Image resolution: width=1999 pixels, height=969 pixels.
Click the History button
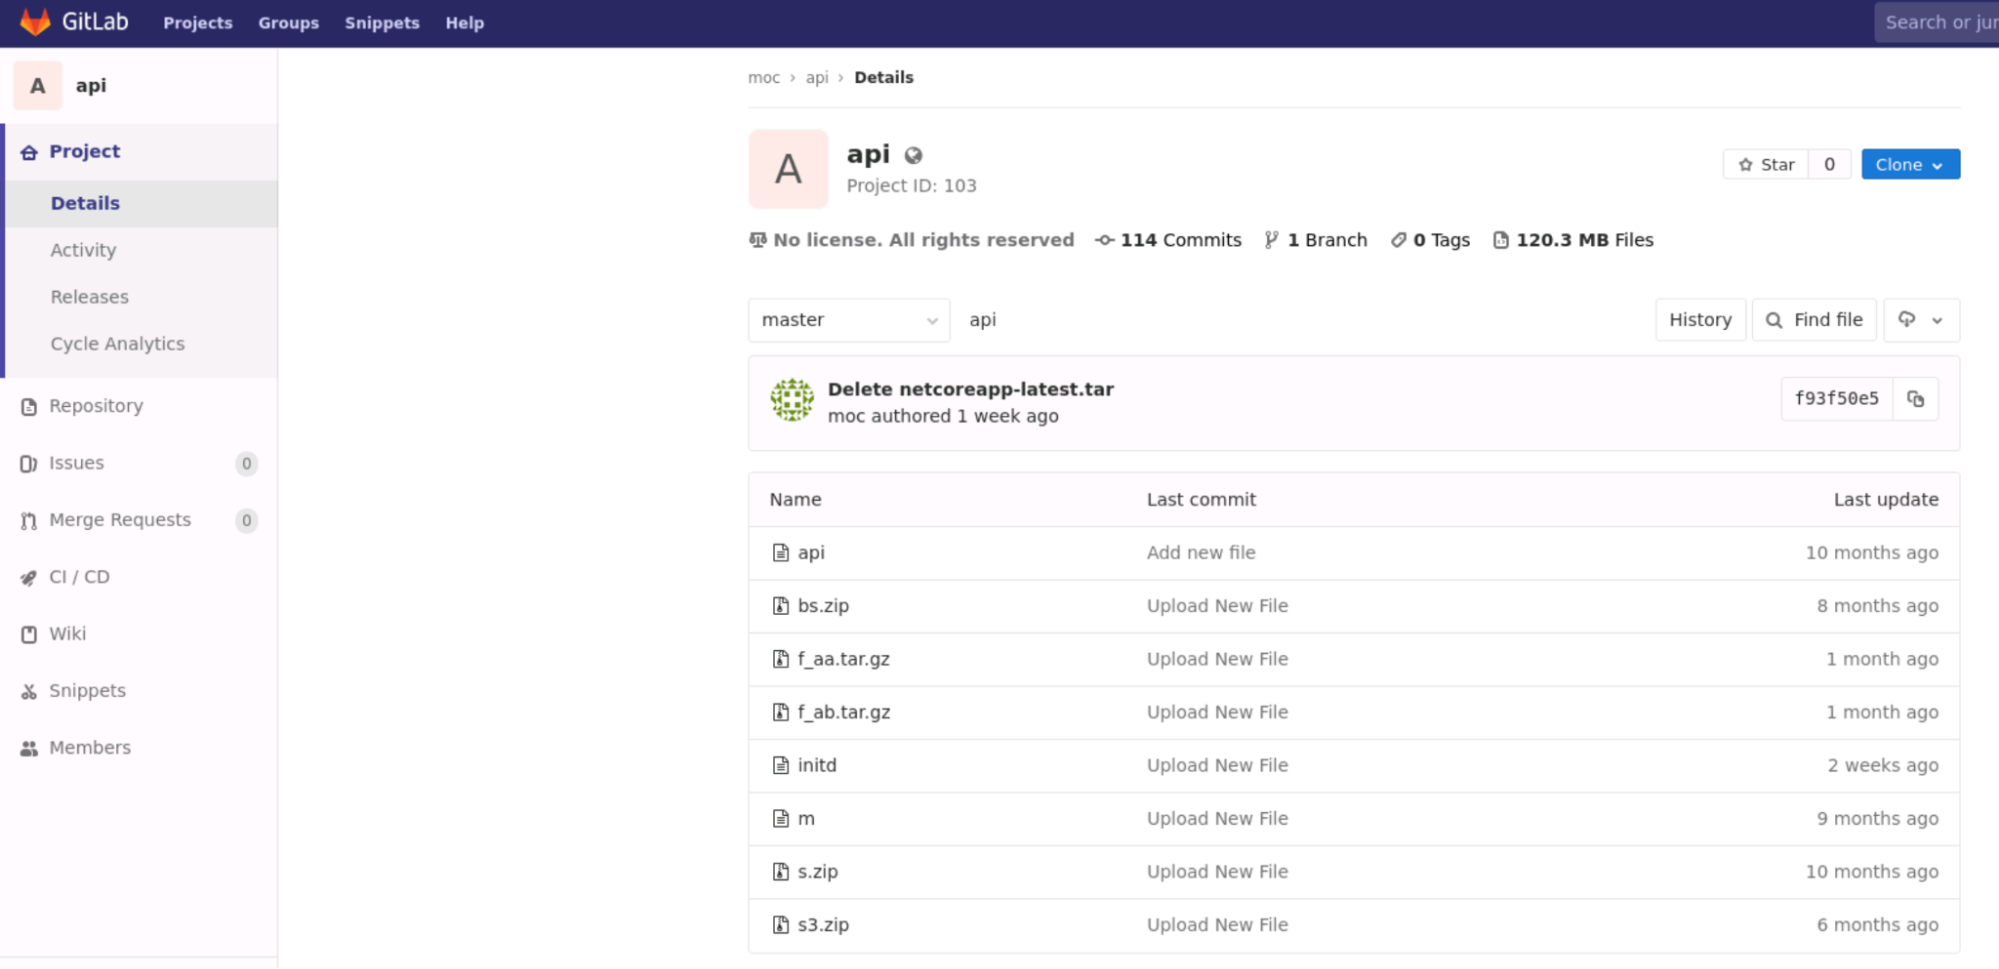[1700, 320]
